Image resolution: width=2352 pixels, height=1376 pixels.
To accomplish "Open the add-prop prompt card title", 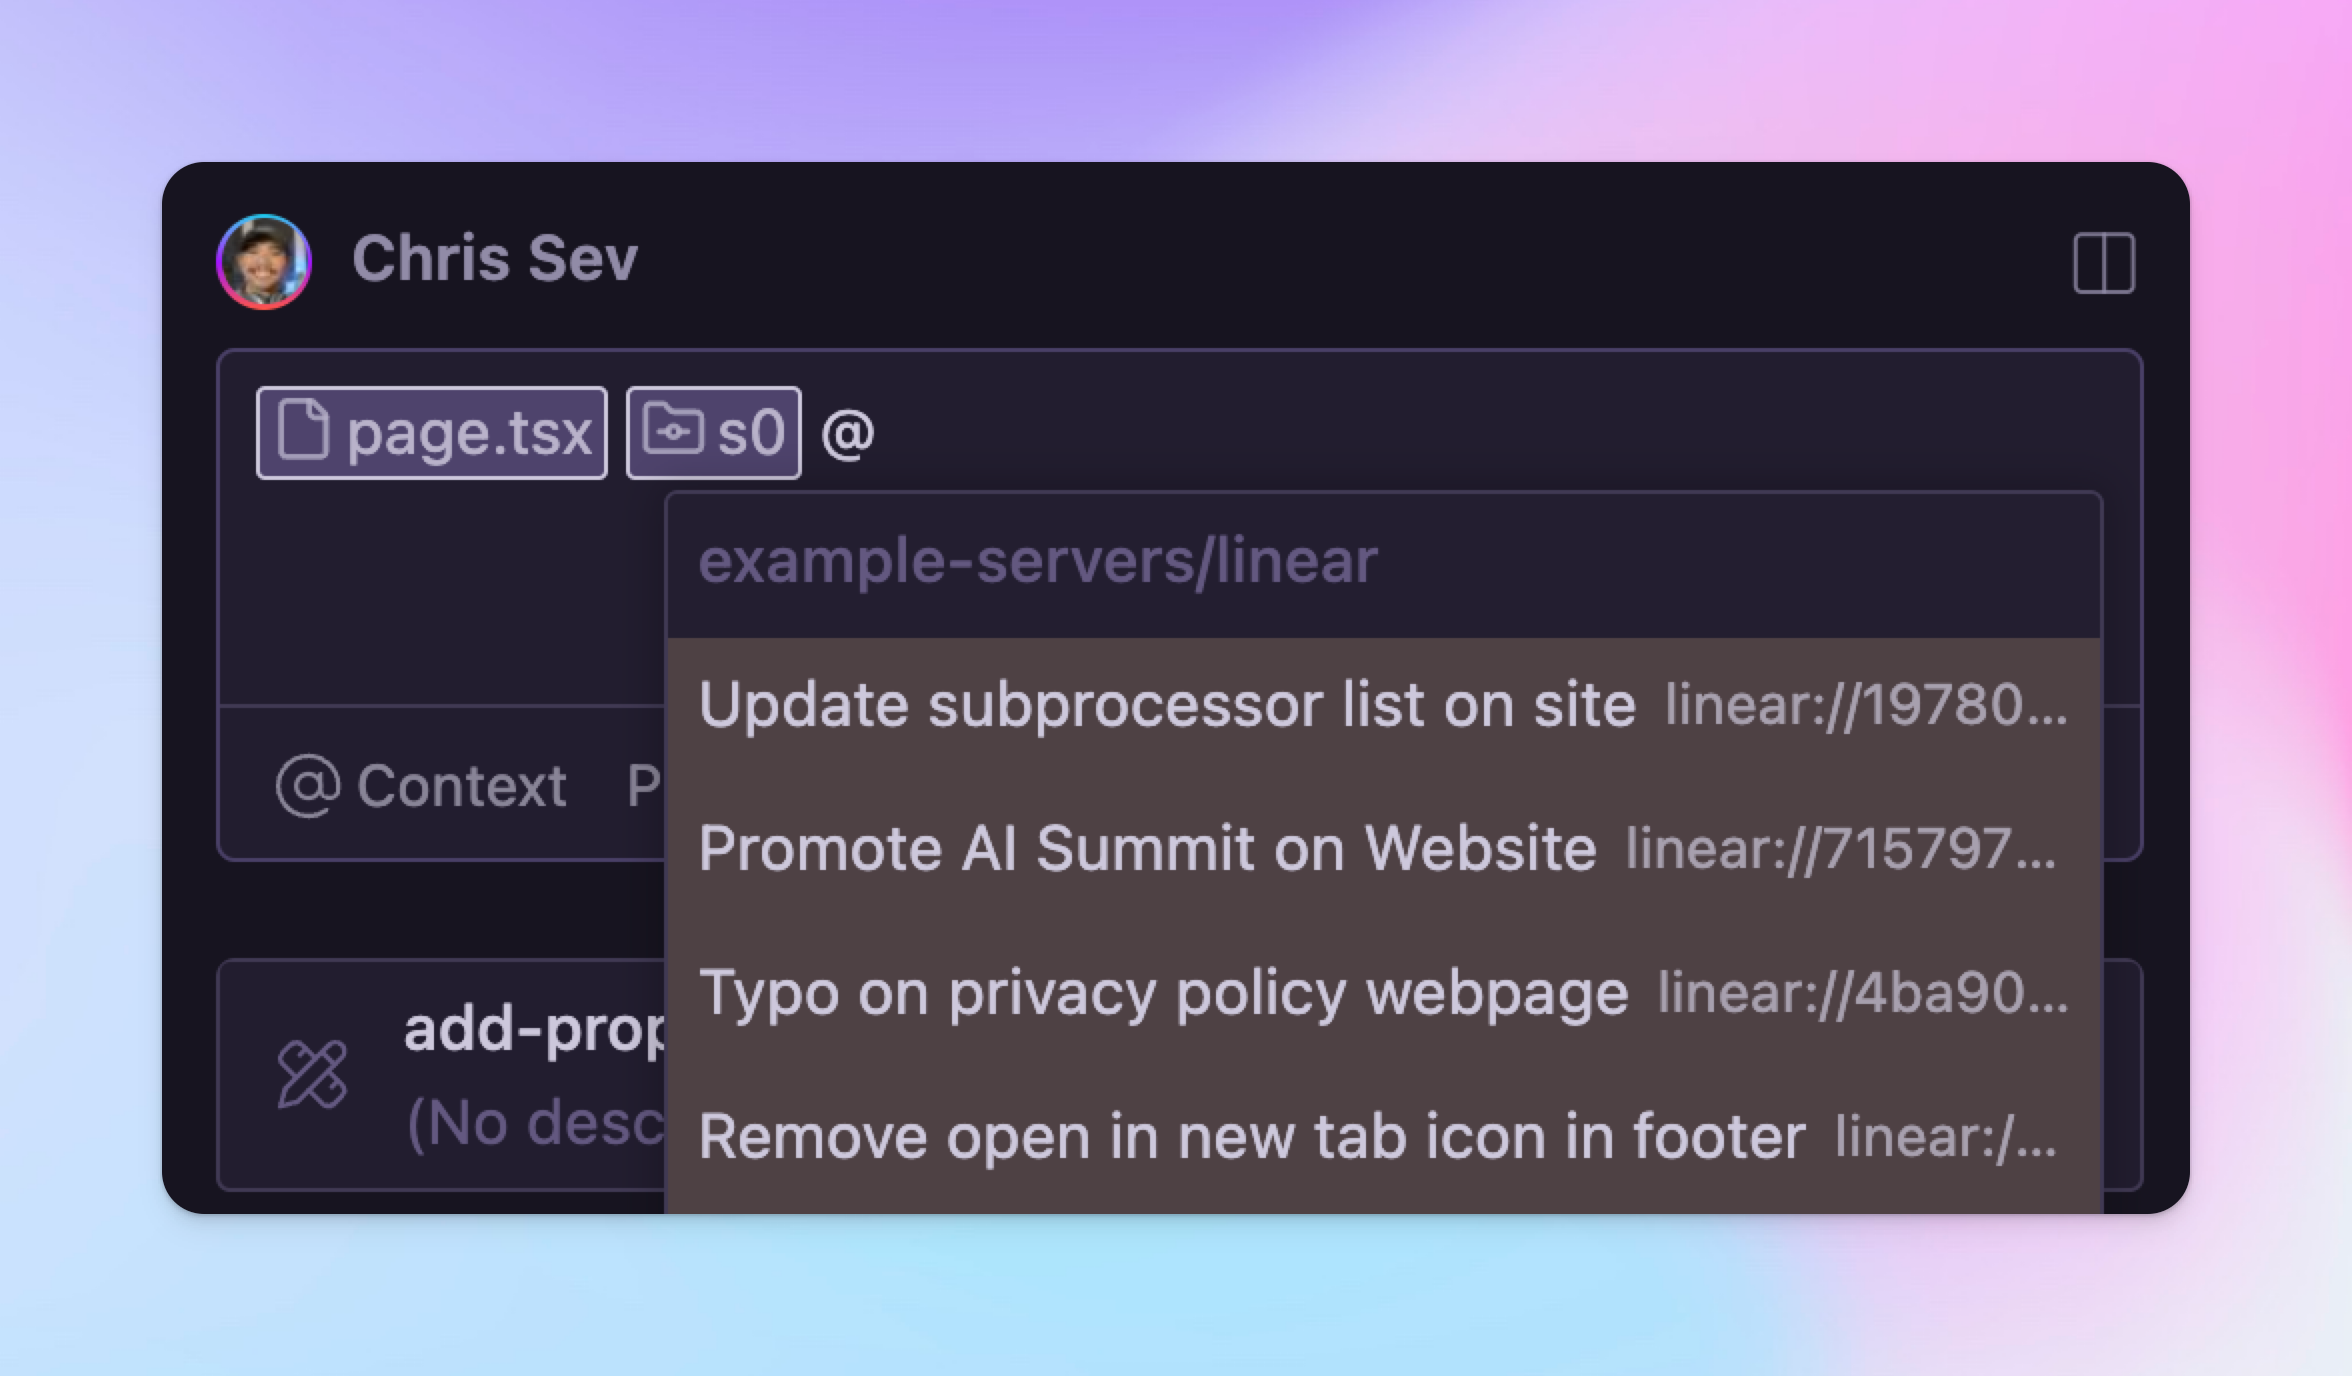I will pyautogui.click(x=534, y=1030).
